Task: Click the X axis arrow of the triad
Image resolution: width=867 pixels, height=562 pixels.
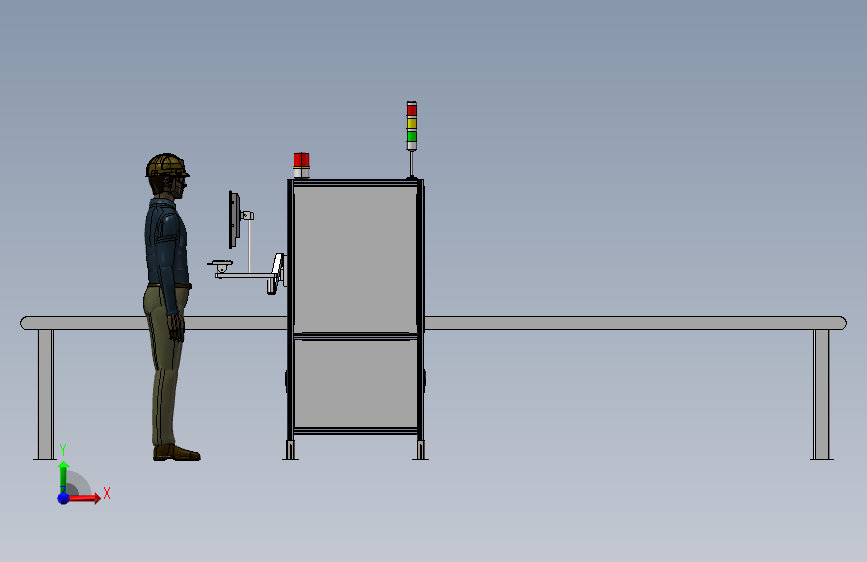Action: point(84,498)
